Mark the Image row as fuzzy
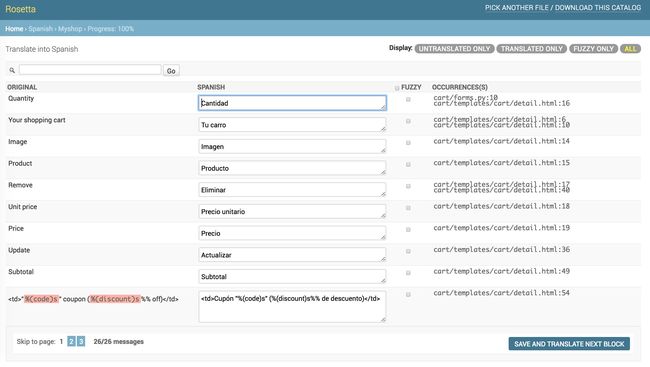 coord(408,143)
